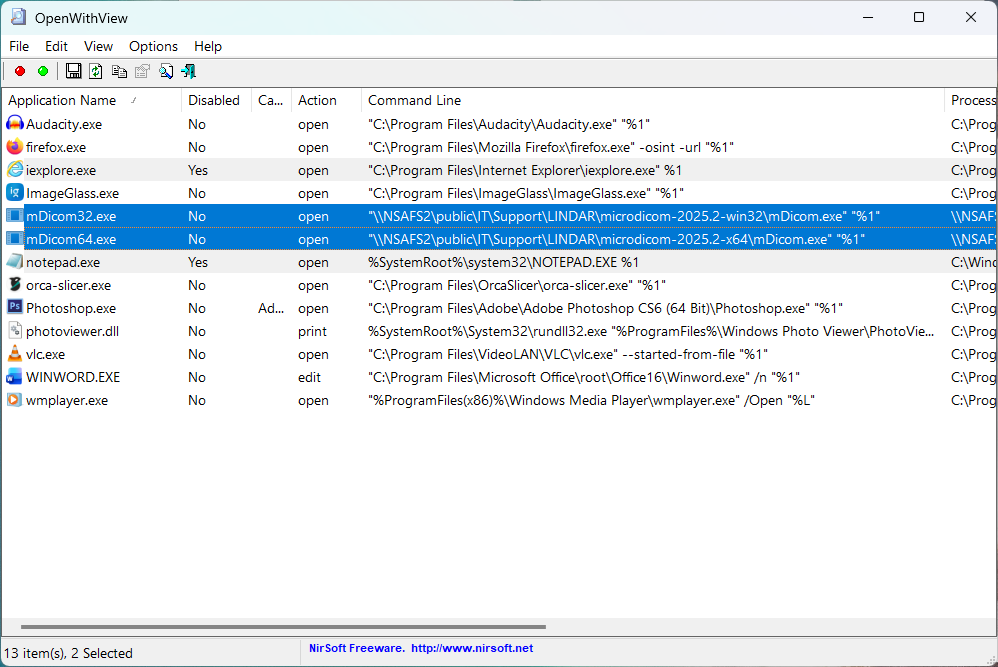The height and width of the screenshot is (667, 998).
Task: Click the green Enable Selected Items icon
Action: [43, 71]
